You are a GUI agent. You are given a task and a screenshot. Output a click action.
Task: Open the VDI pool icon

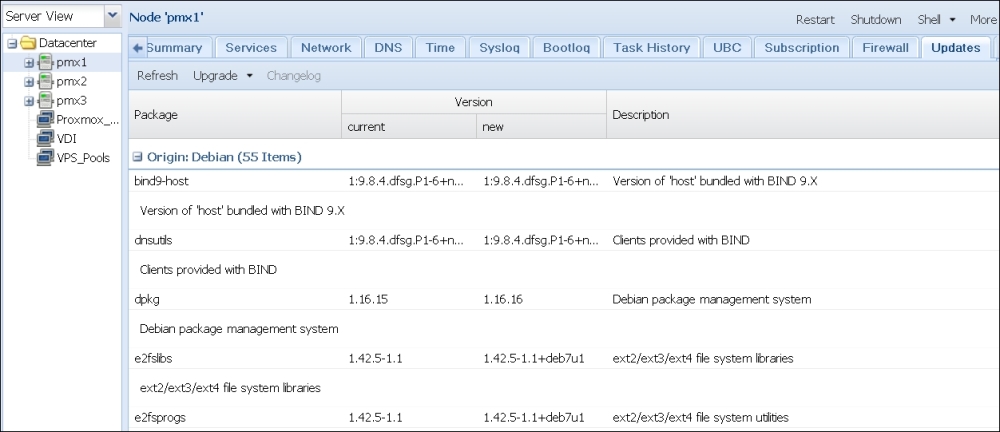45,138
